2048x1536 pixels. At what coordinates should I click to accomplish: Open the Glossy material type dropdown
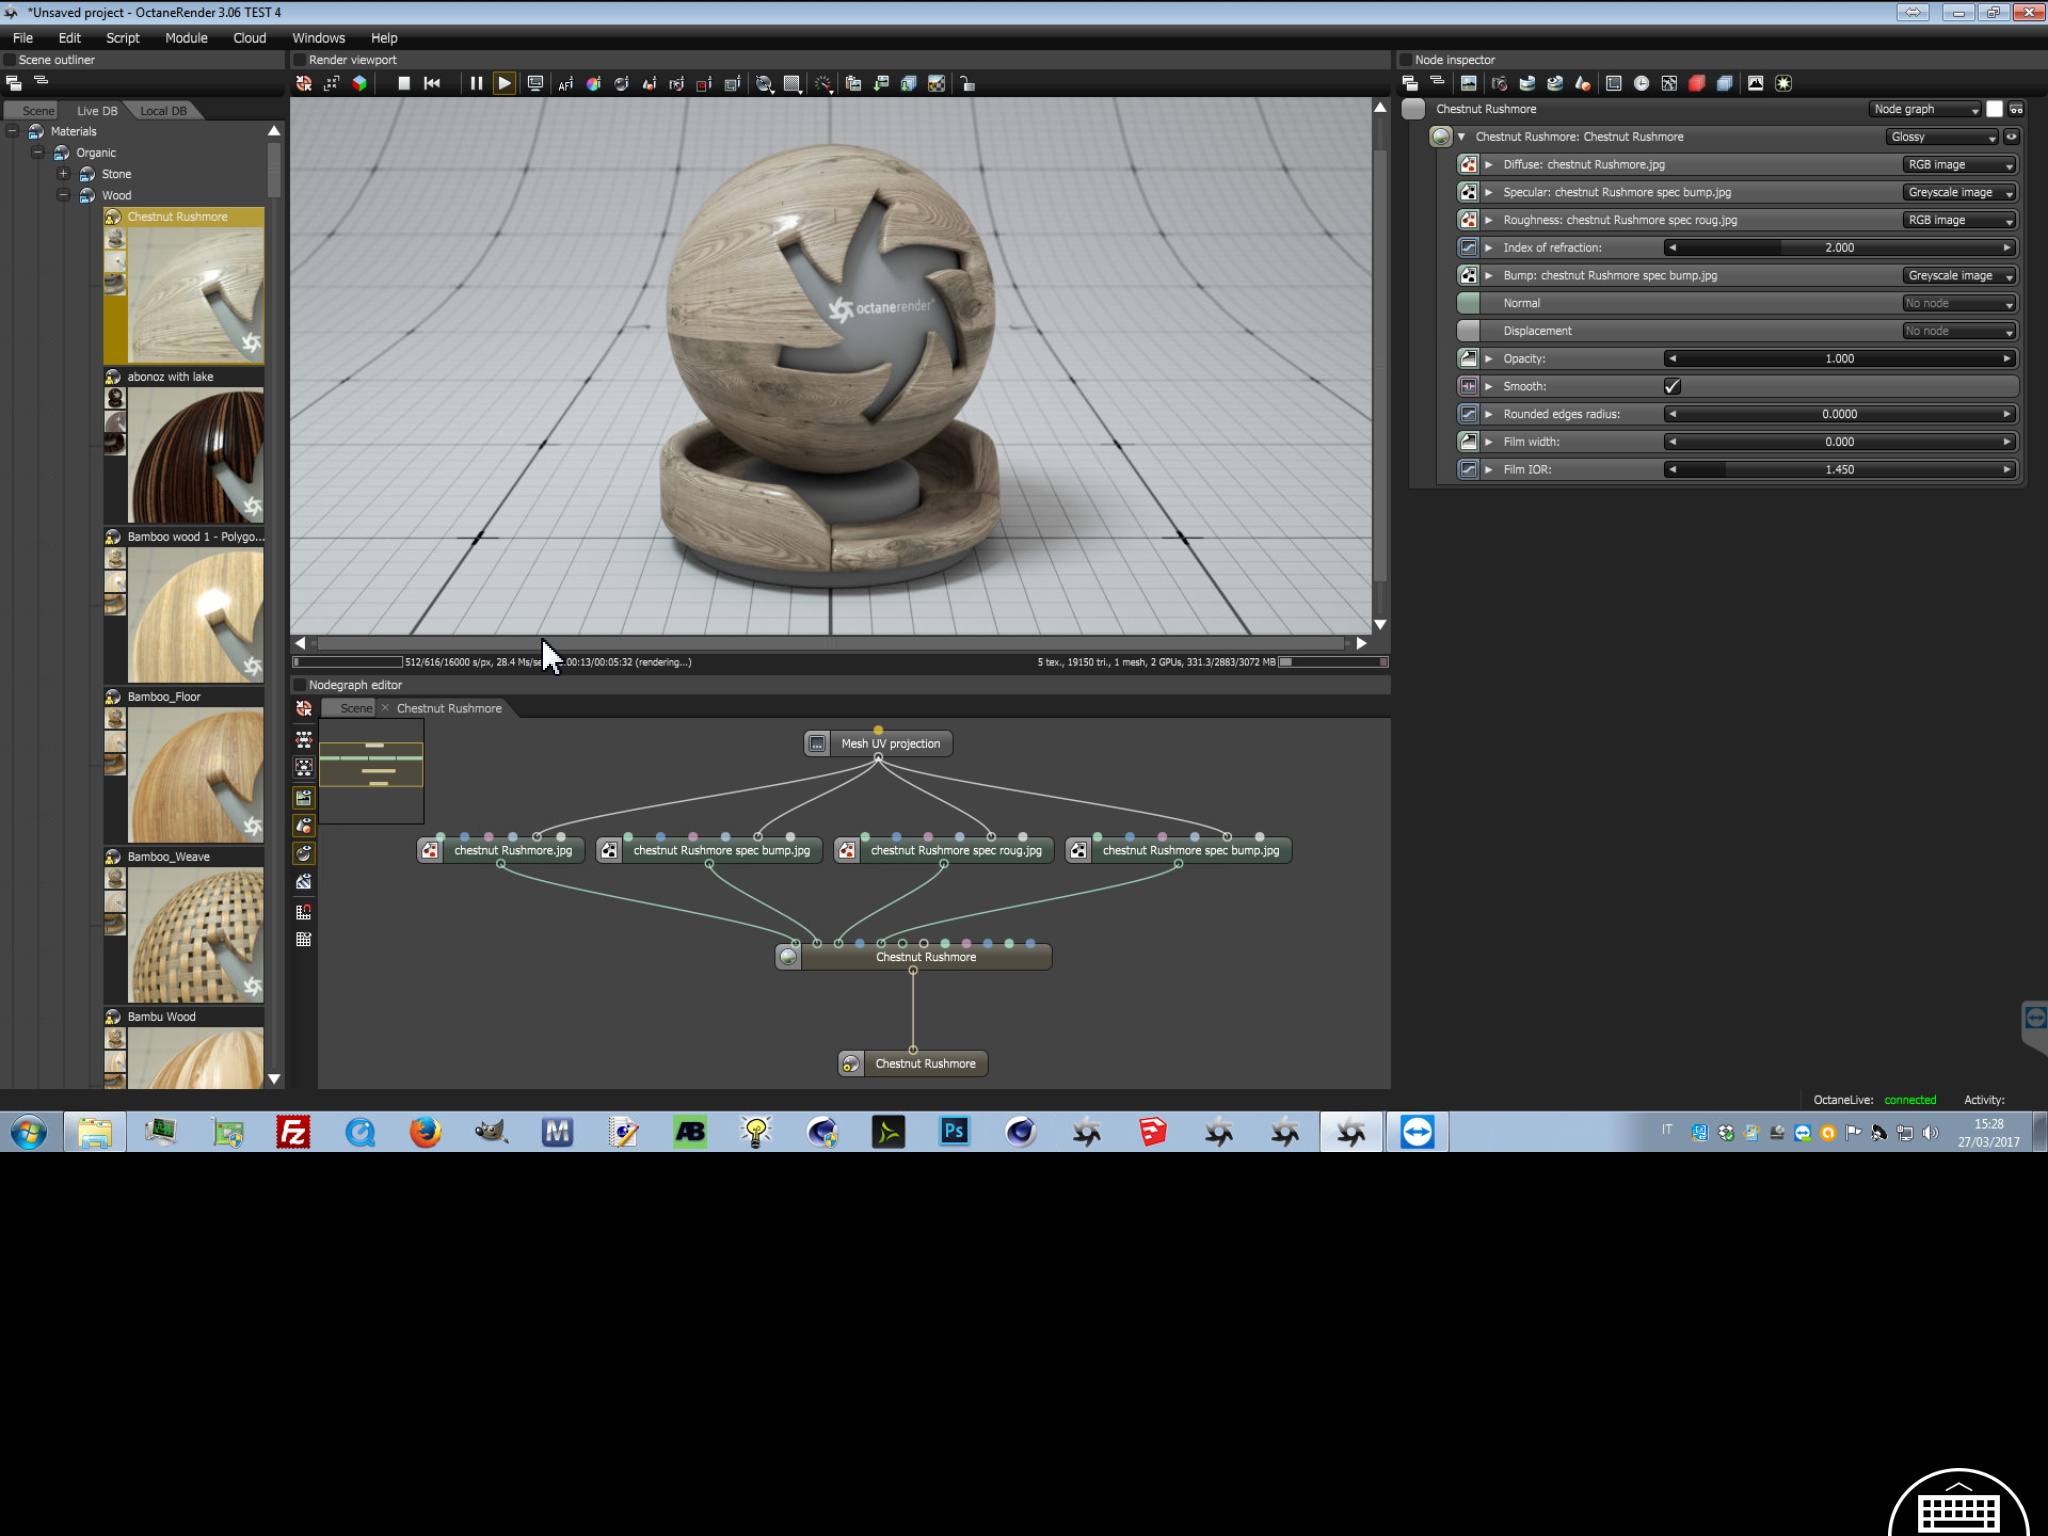pos(1942,137)
